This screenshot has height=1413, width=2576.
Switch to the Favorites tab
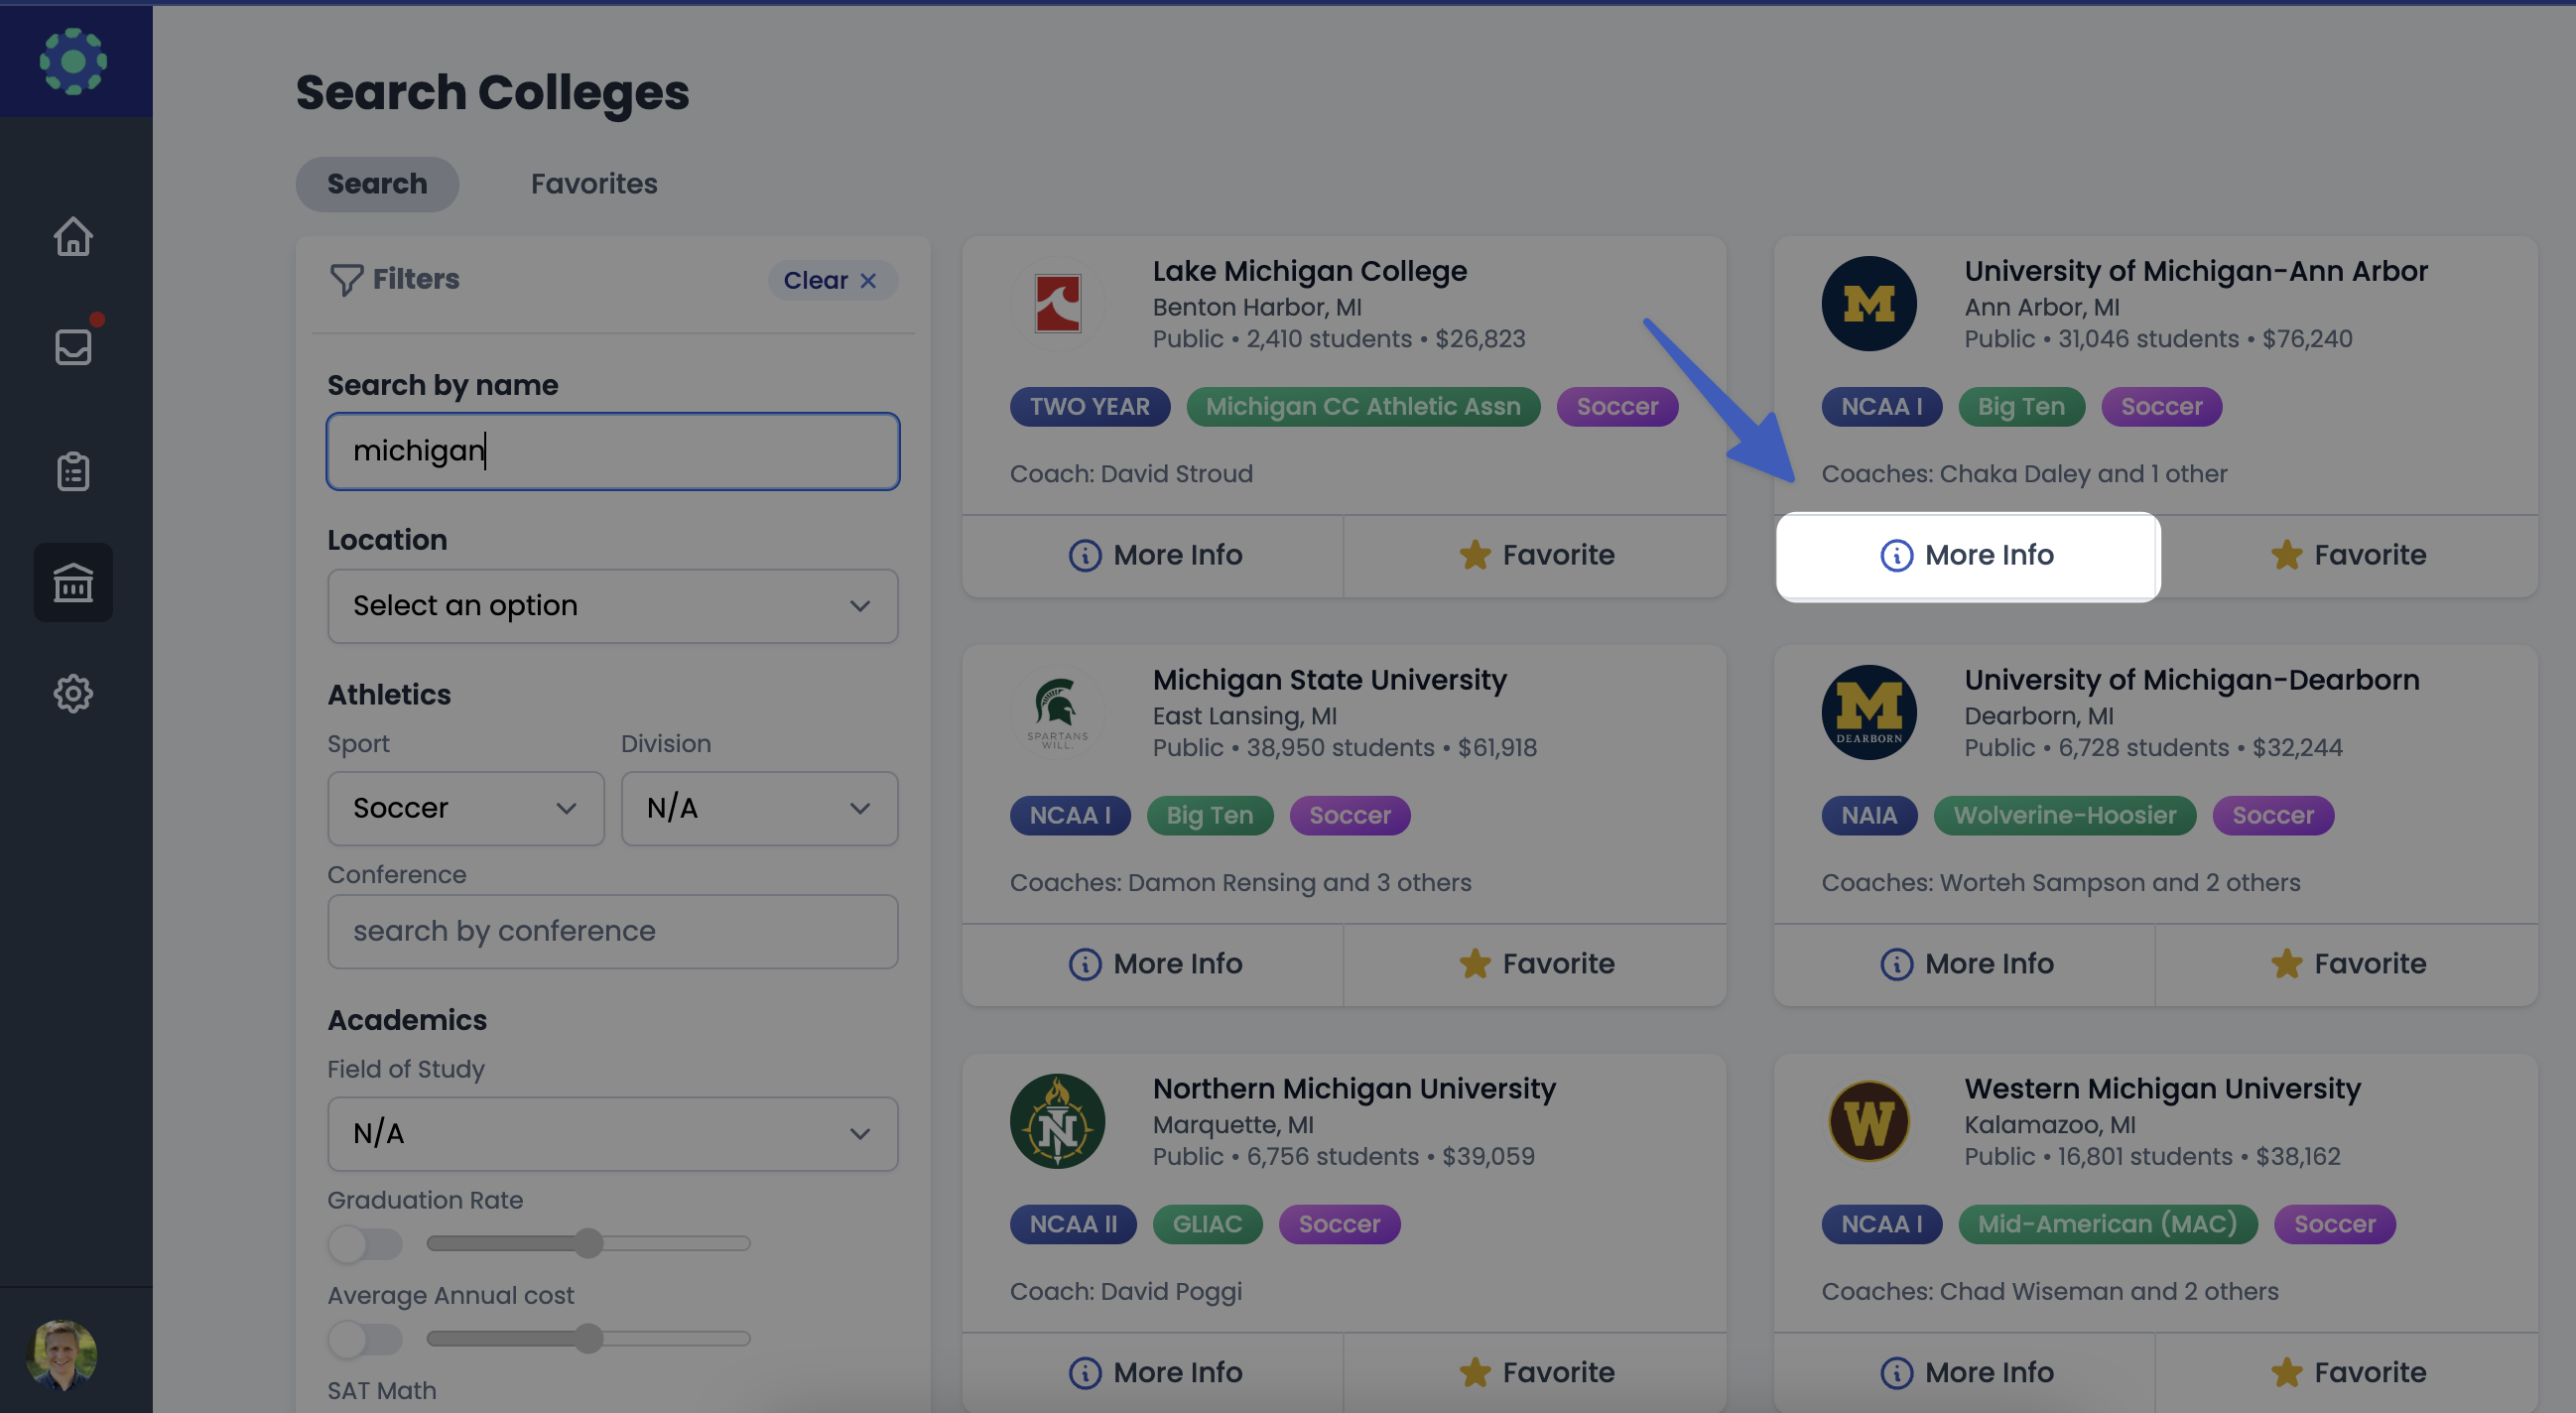pyautogui.click(x=593, y=184)
